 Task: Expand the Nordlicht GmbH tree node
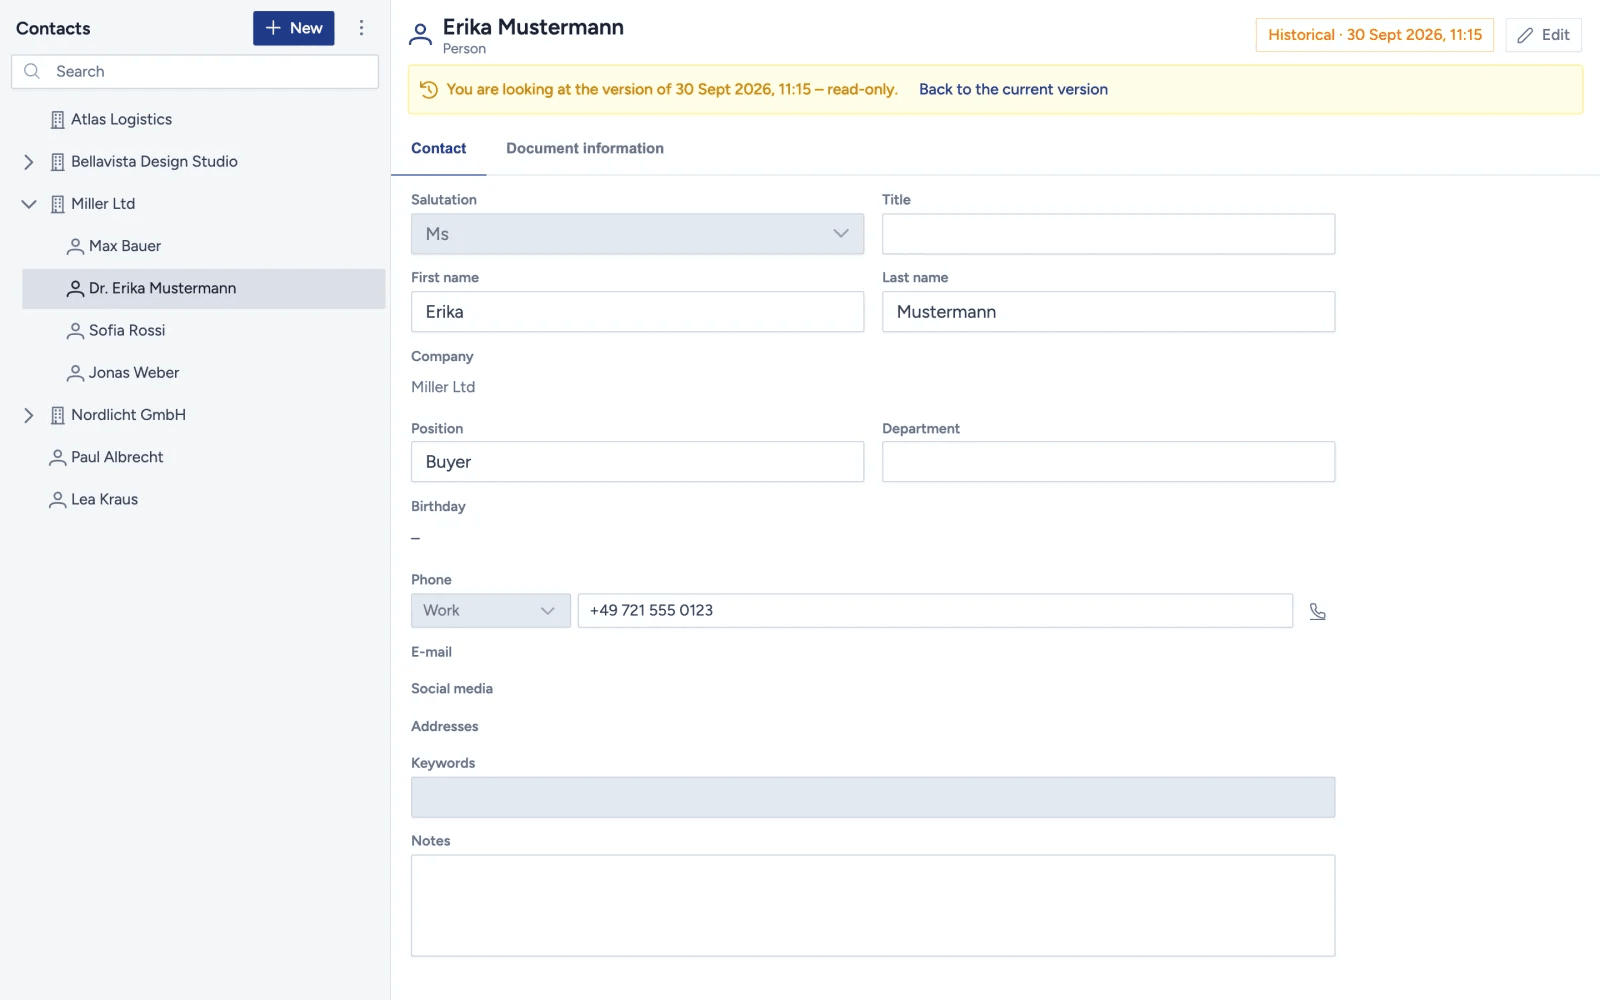[28, 415]
